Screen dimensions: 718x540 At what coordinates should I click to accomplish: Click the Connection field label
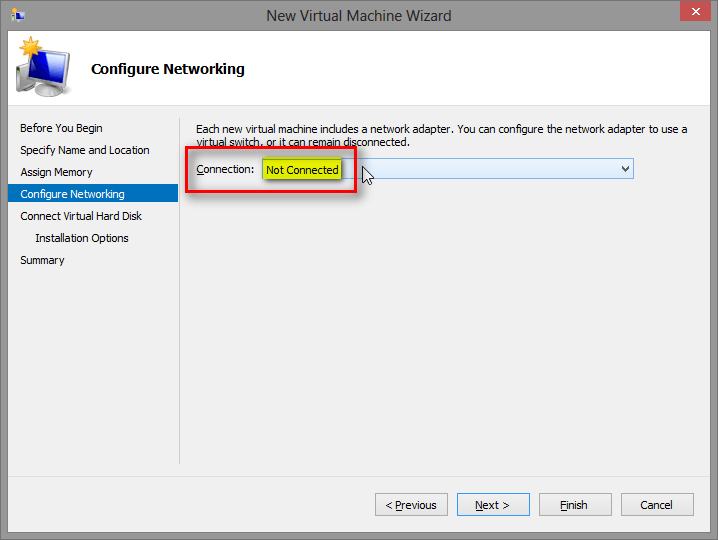click(x=225, y=170)
